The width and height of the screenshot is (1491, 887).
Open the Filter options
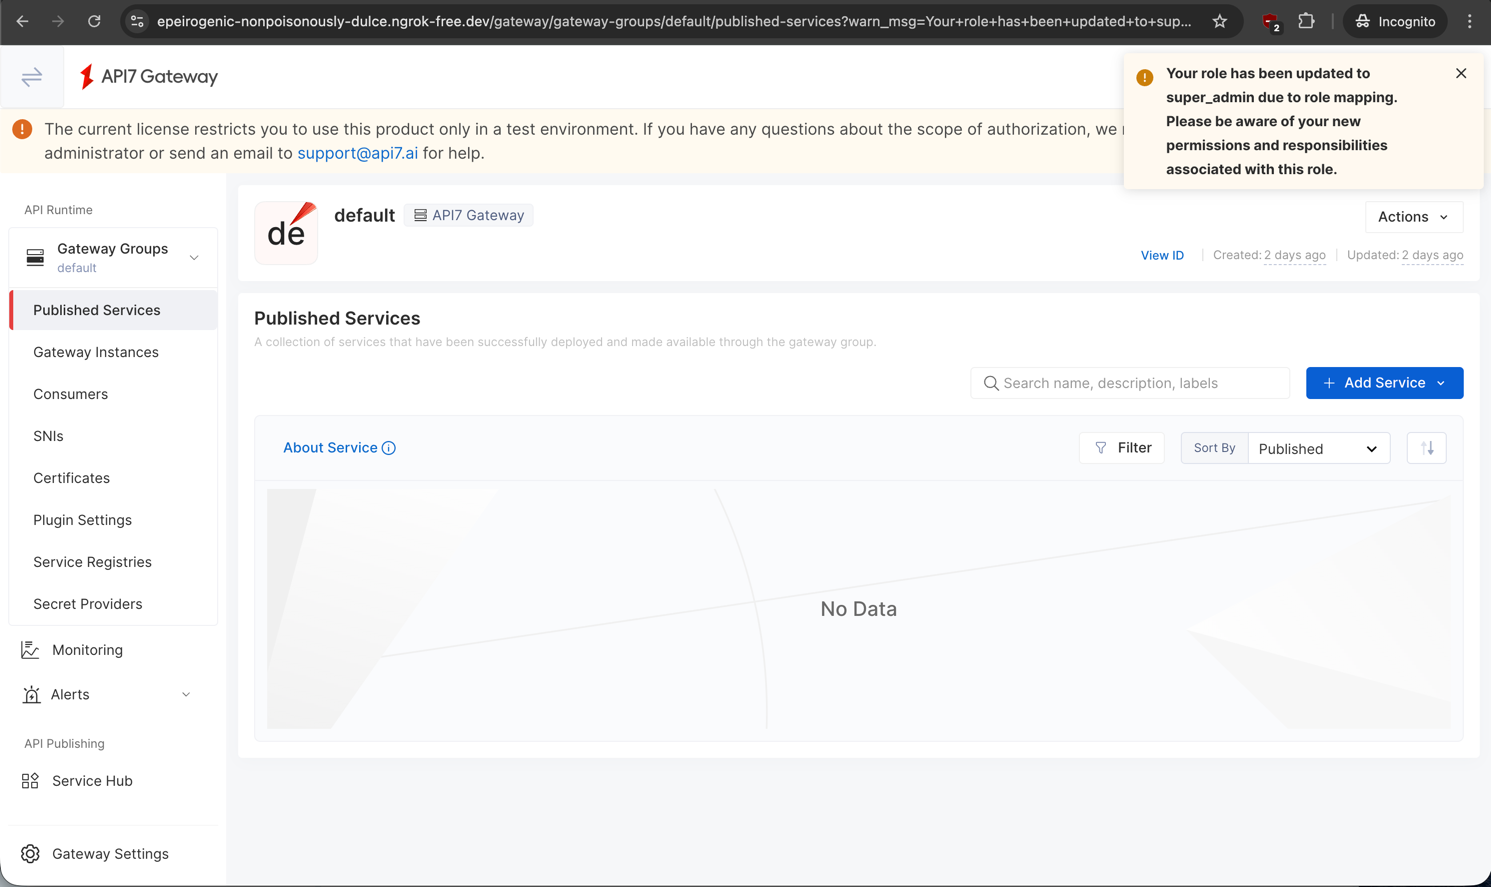pyautogui.click(x=1122, y=448)
